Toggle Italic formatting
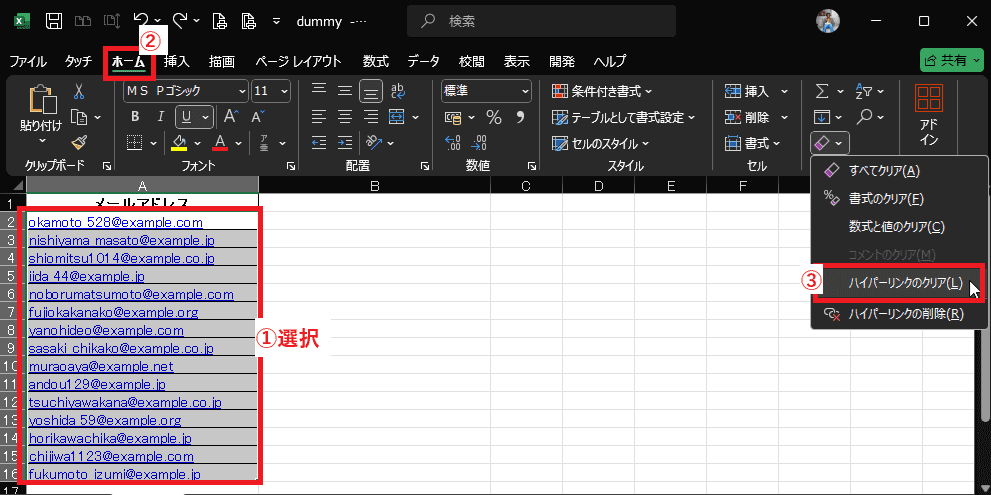Screen dimensions: 991x495 tap(160, 117)
